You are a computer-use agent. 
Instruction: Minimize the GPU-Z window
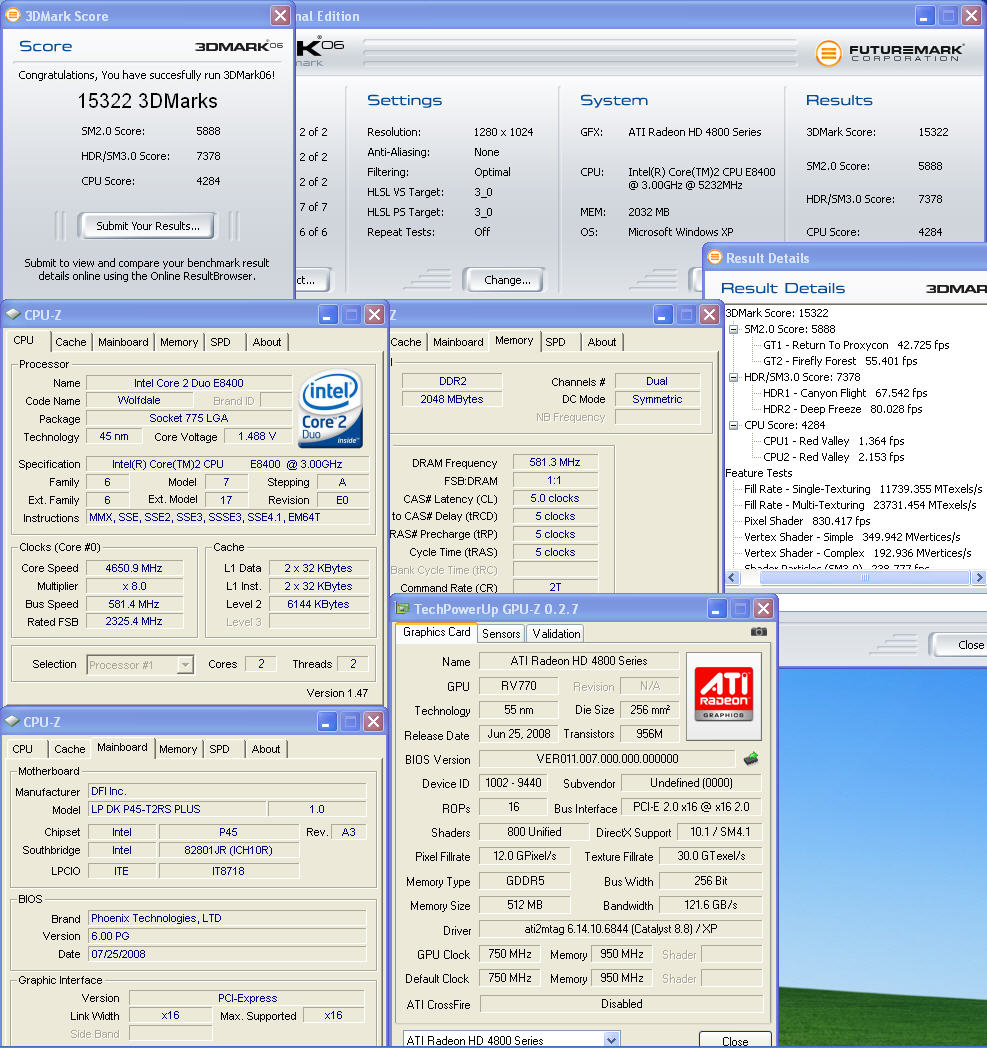(x=715, y=608)
